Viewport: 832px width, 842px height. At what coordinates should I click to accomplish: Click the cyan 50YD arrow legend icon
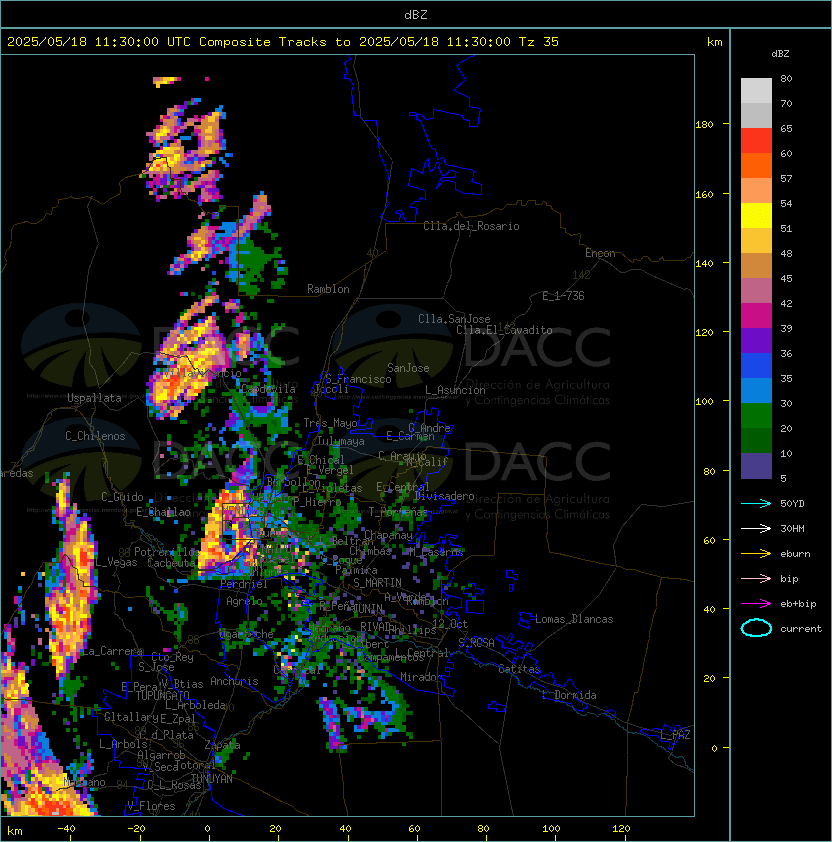[756, 503]
